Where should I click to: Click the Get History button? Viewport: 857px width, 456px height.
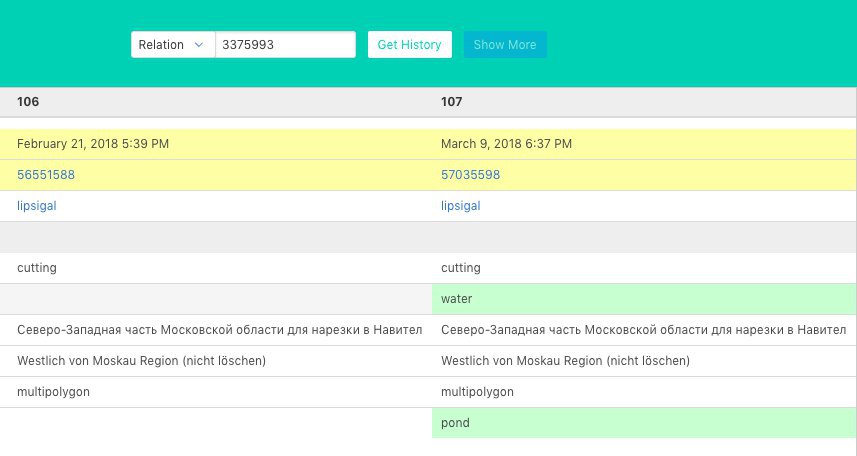[409, 45]
